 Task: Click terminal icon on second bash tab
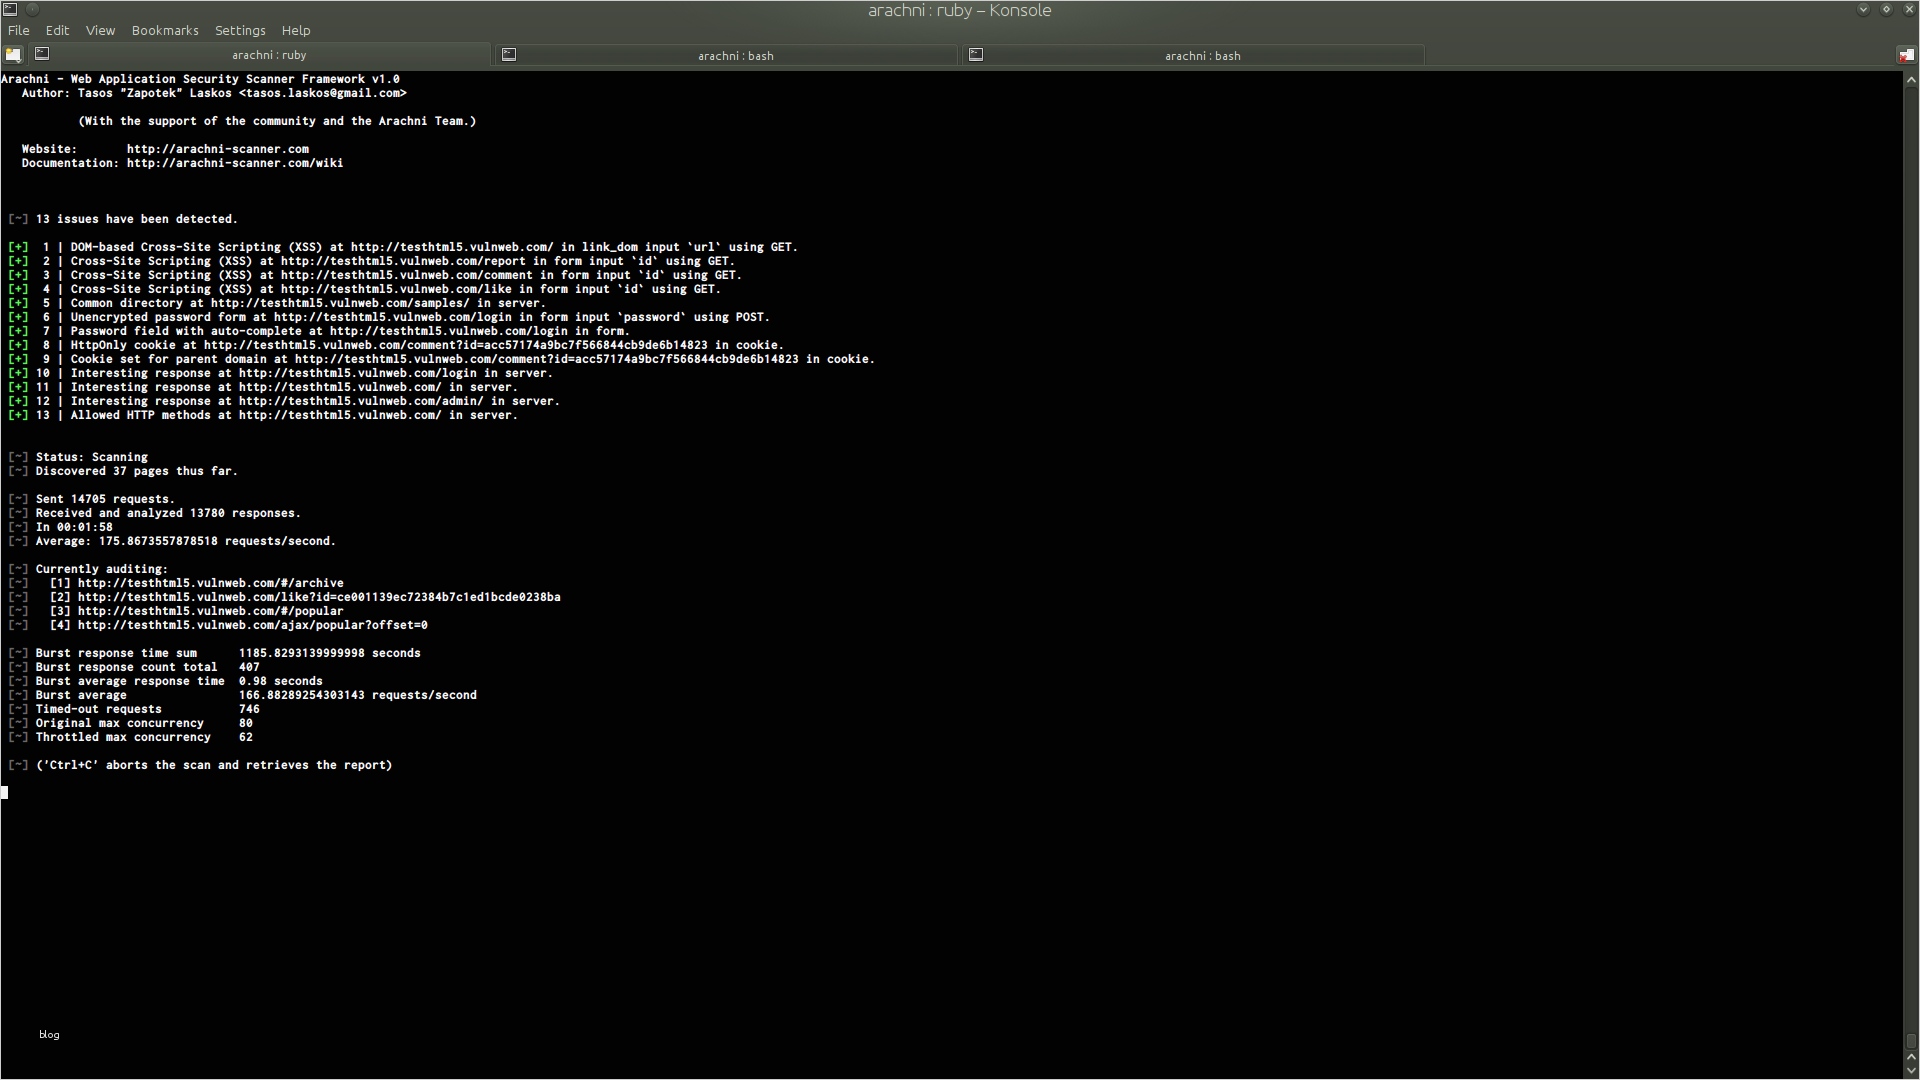[x=976, y=55]
